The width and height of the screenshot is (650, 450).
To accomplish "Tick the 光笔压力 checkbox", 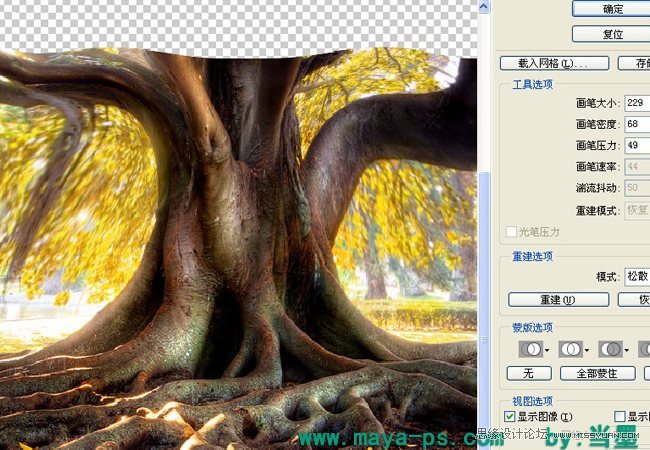I will [511, 232].
